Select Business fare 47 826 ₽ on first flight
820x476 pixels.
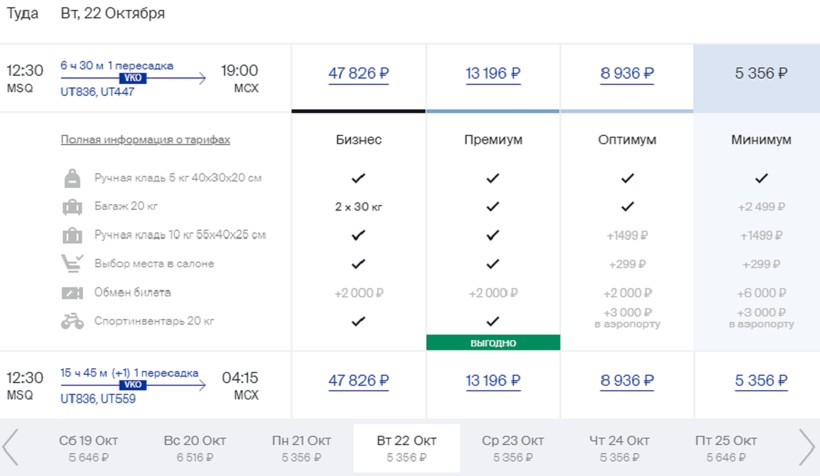358,73
